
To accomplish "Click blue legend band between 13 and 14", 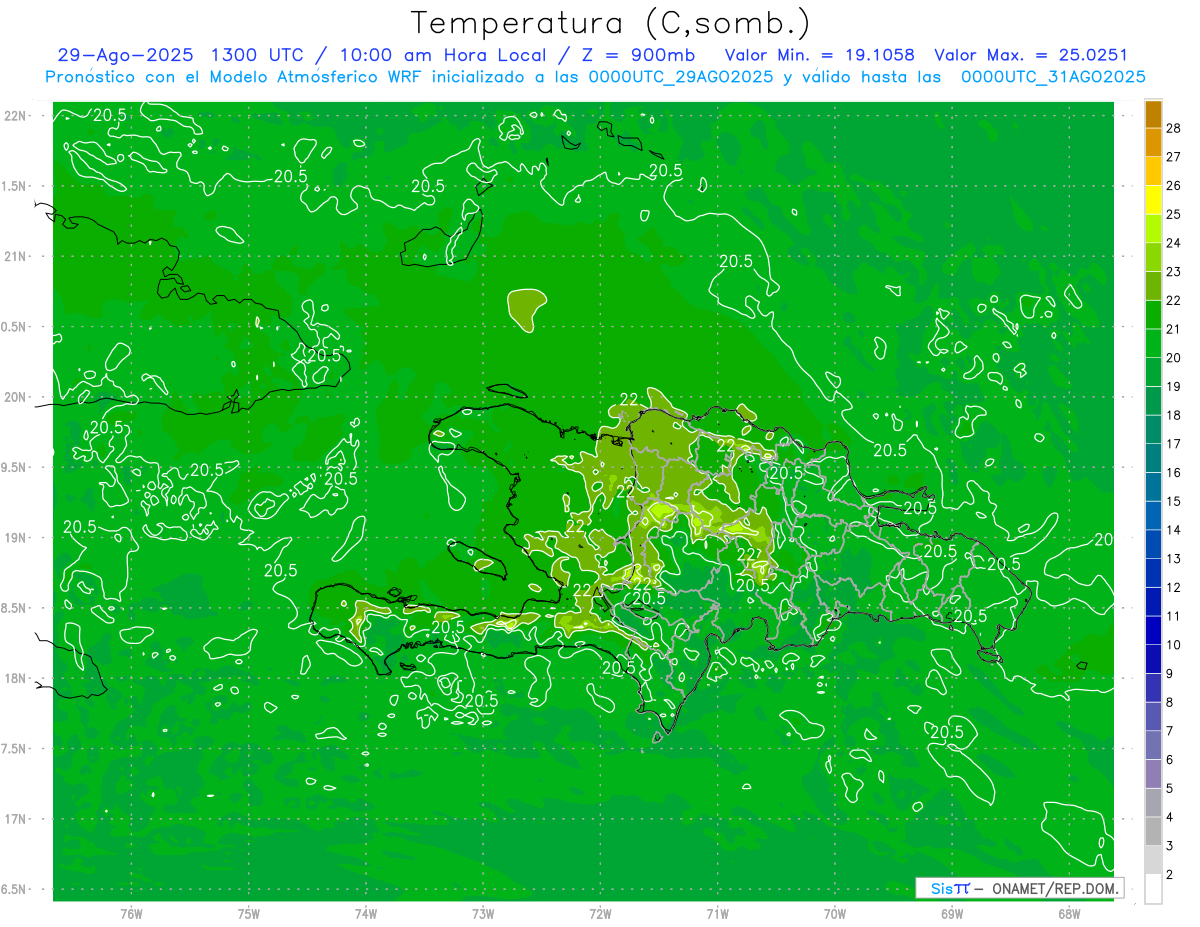I will [1153, 545].
